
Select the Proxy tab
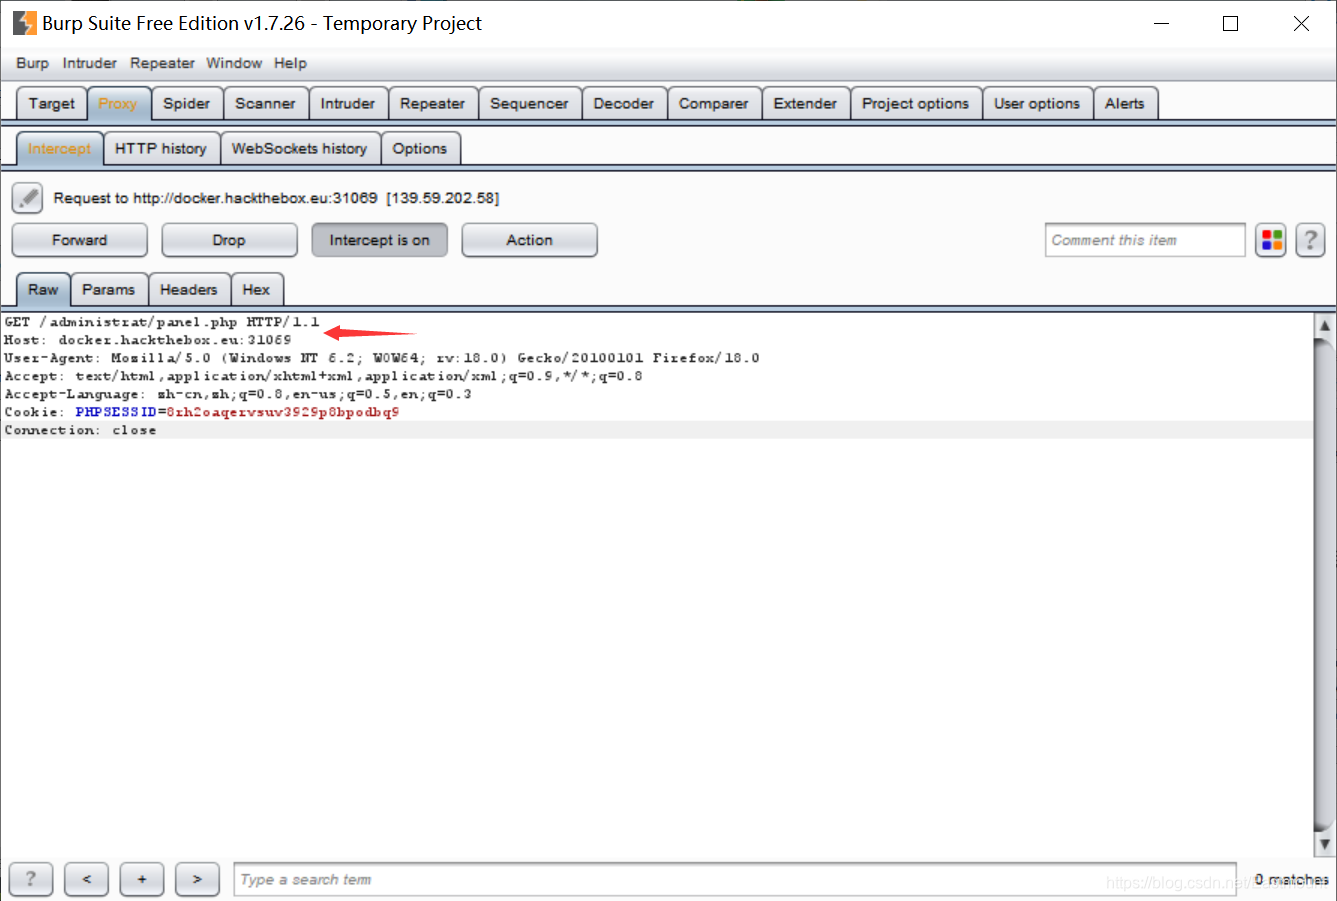point(118,104)
